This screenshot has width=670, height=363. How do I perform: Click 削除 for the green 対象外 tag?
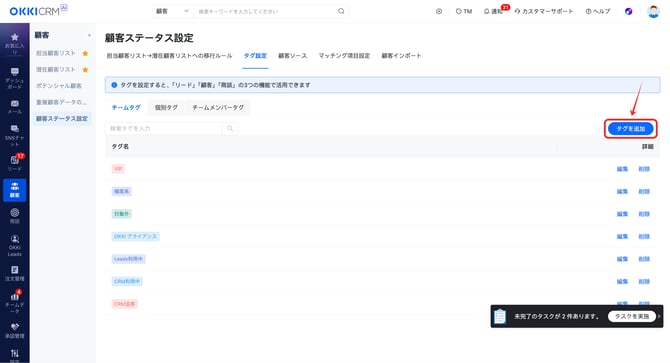click(x=644, y=214)
